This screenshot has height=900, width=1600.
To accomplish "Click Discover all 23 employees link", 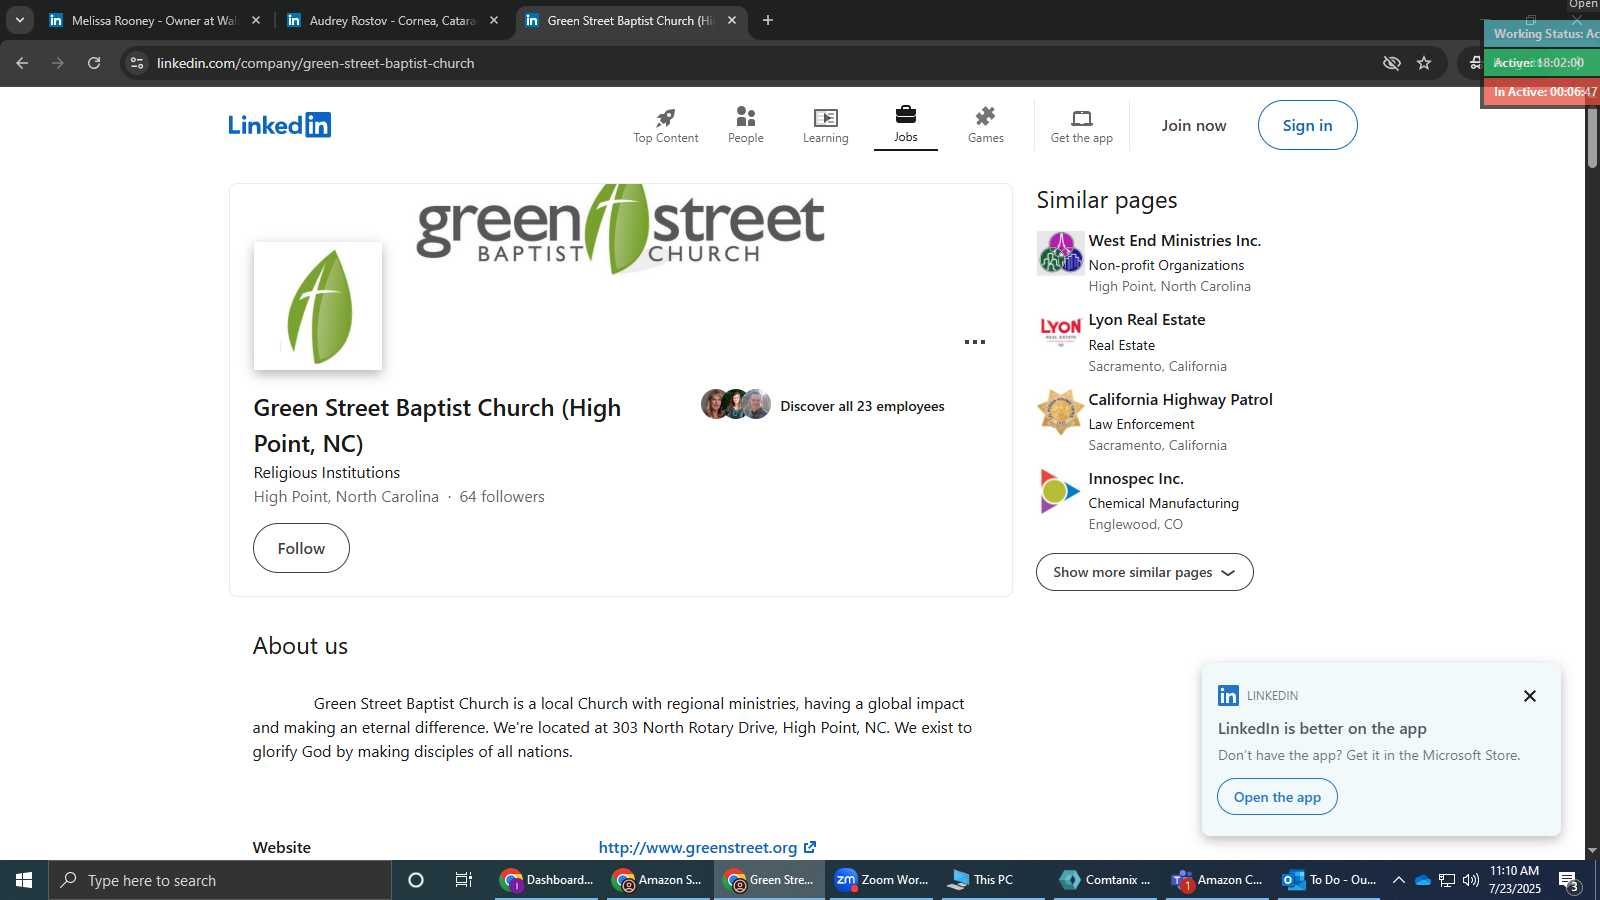I will (862, 406).
